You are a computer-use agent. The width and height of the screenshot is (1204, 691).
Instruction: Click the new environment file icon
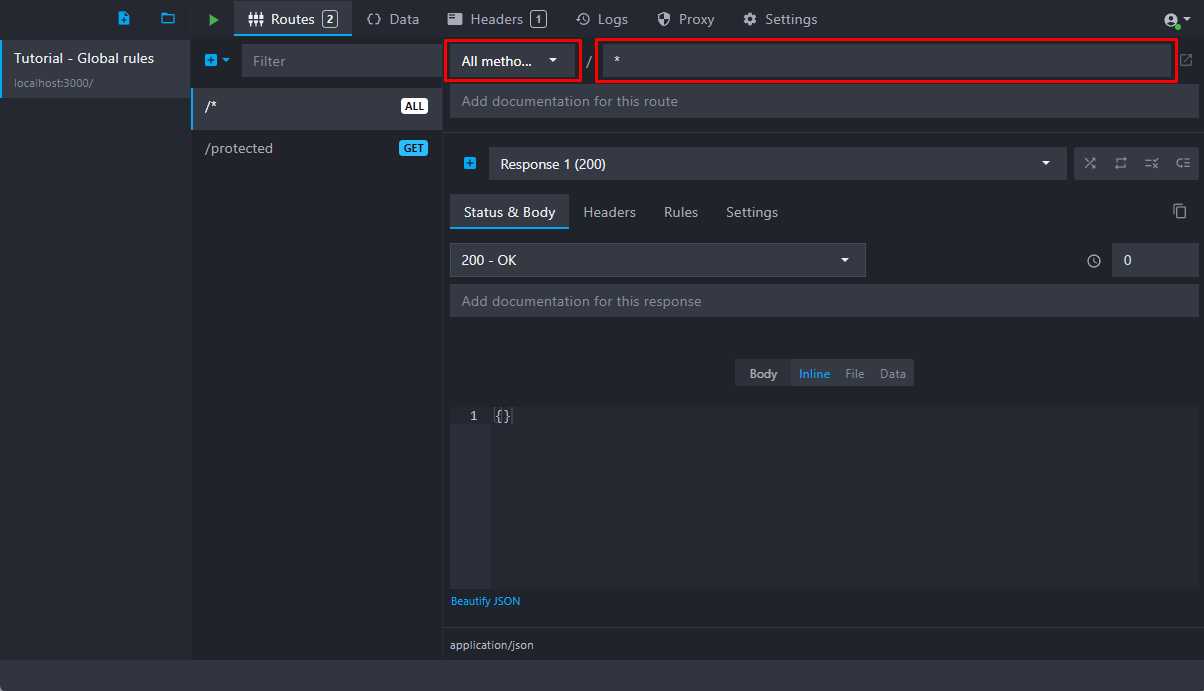point(124,19)
